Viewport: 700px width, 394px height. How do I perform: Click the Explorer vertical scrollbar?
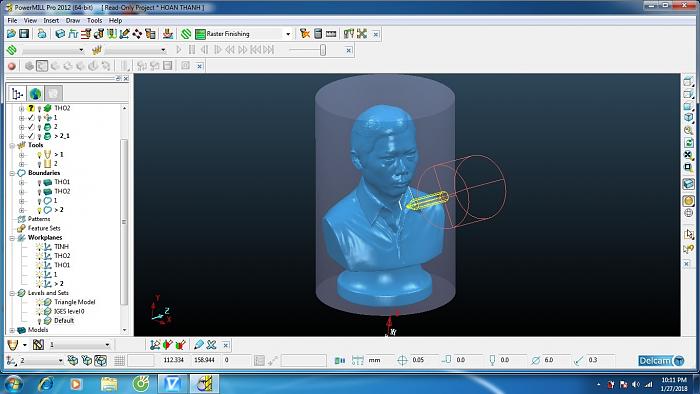[x=124, y=221]
